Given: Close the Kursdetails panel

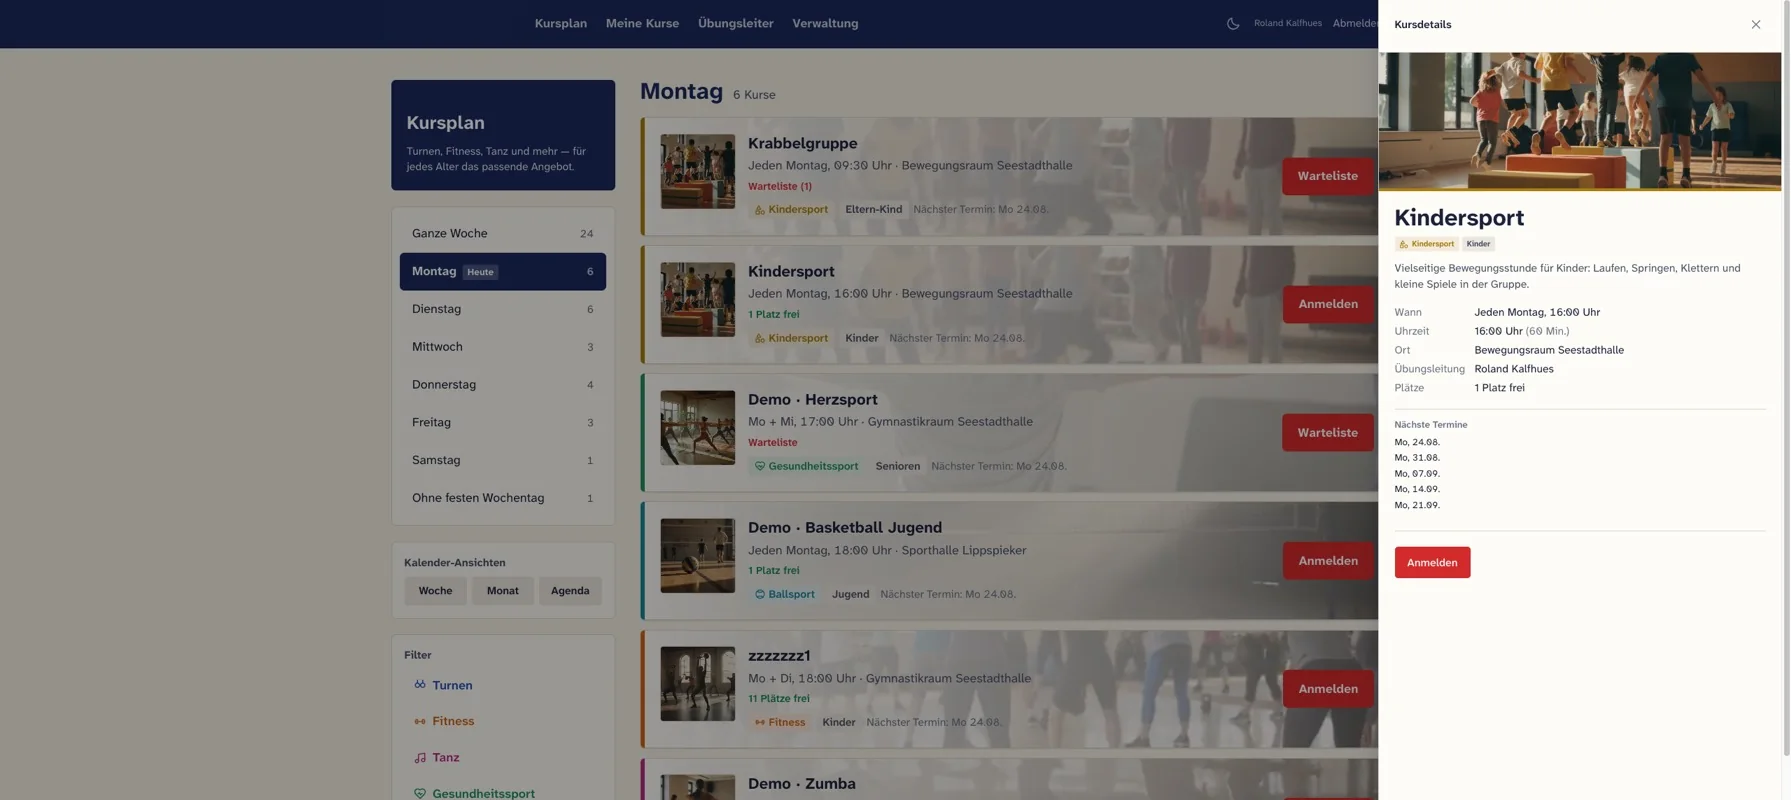Looking at the screenshot, I should (1756, 24).
